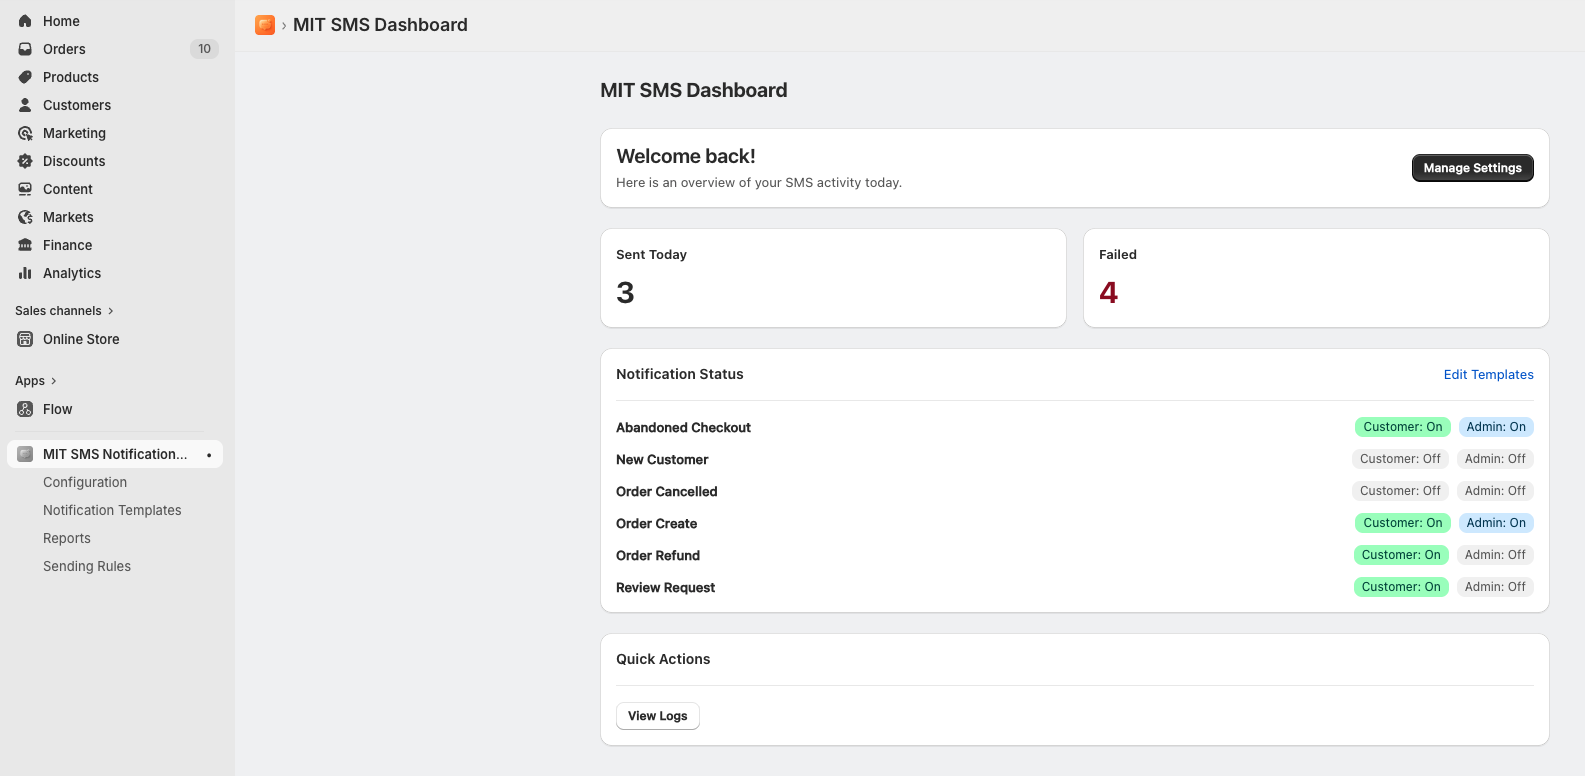Click Abandoned Checkout Admin: On badge

tap(1496, 427)
